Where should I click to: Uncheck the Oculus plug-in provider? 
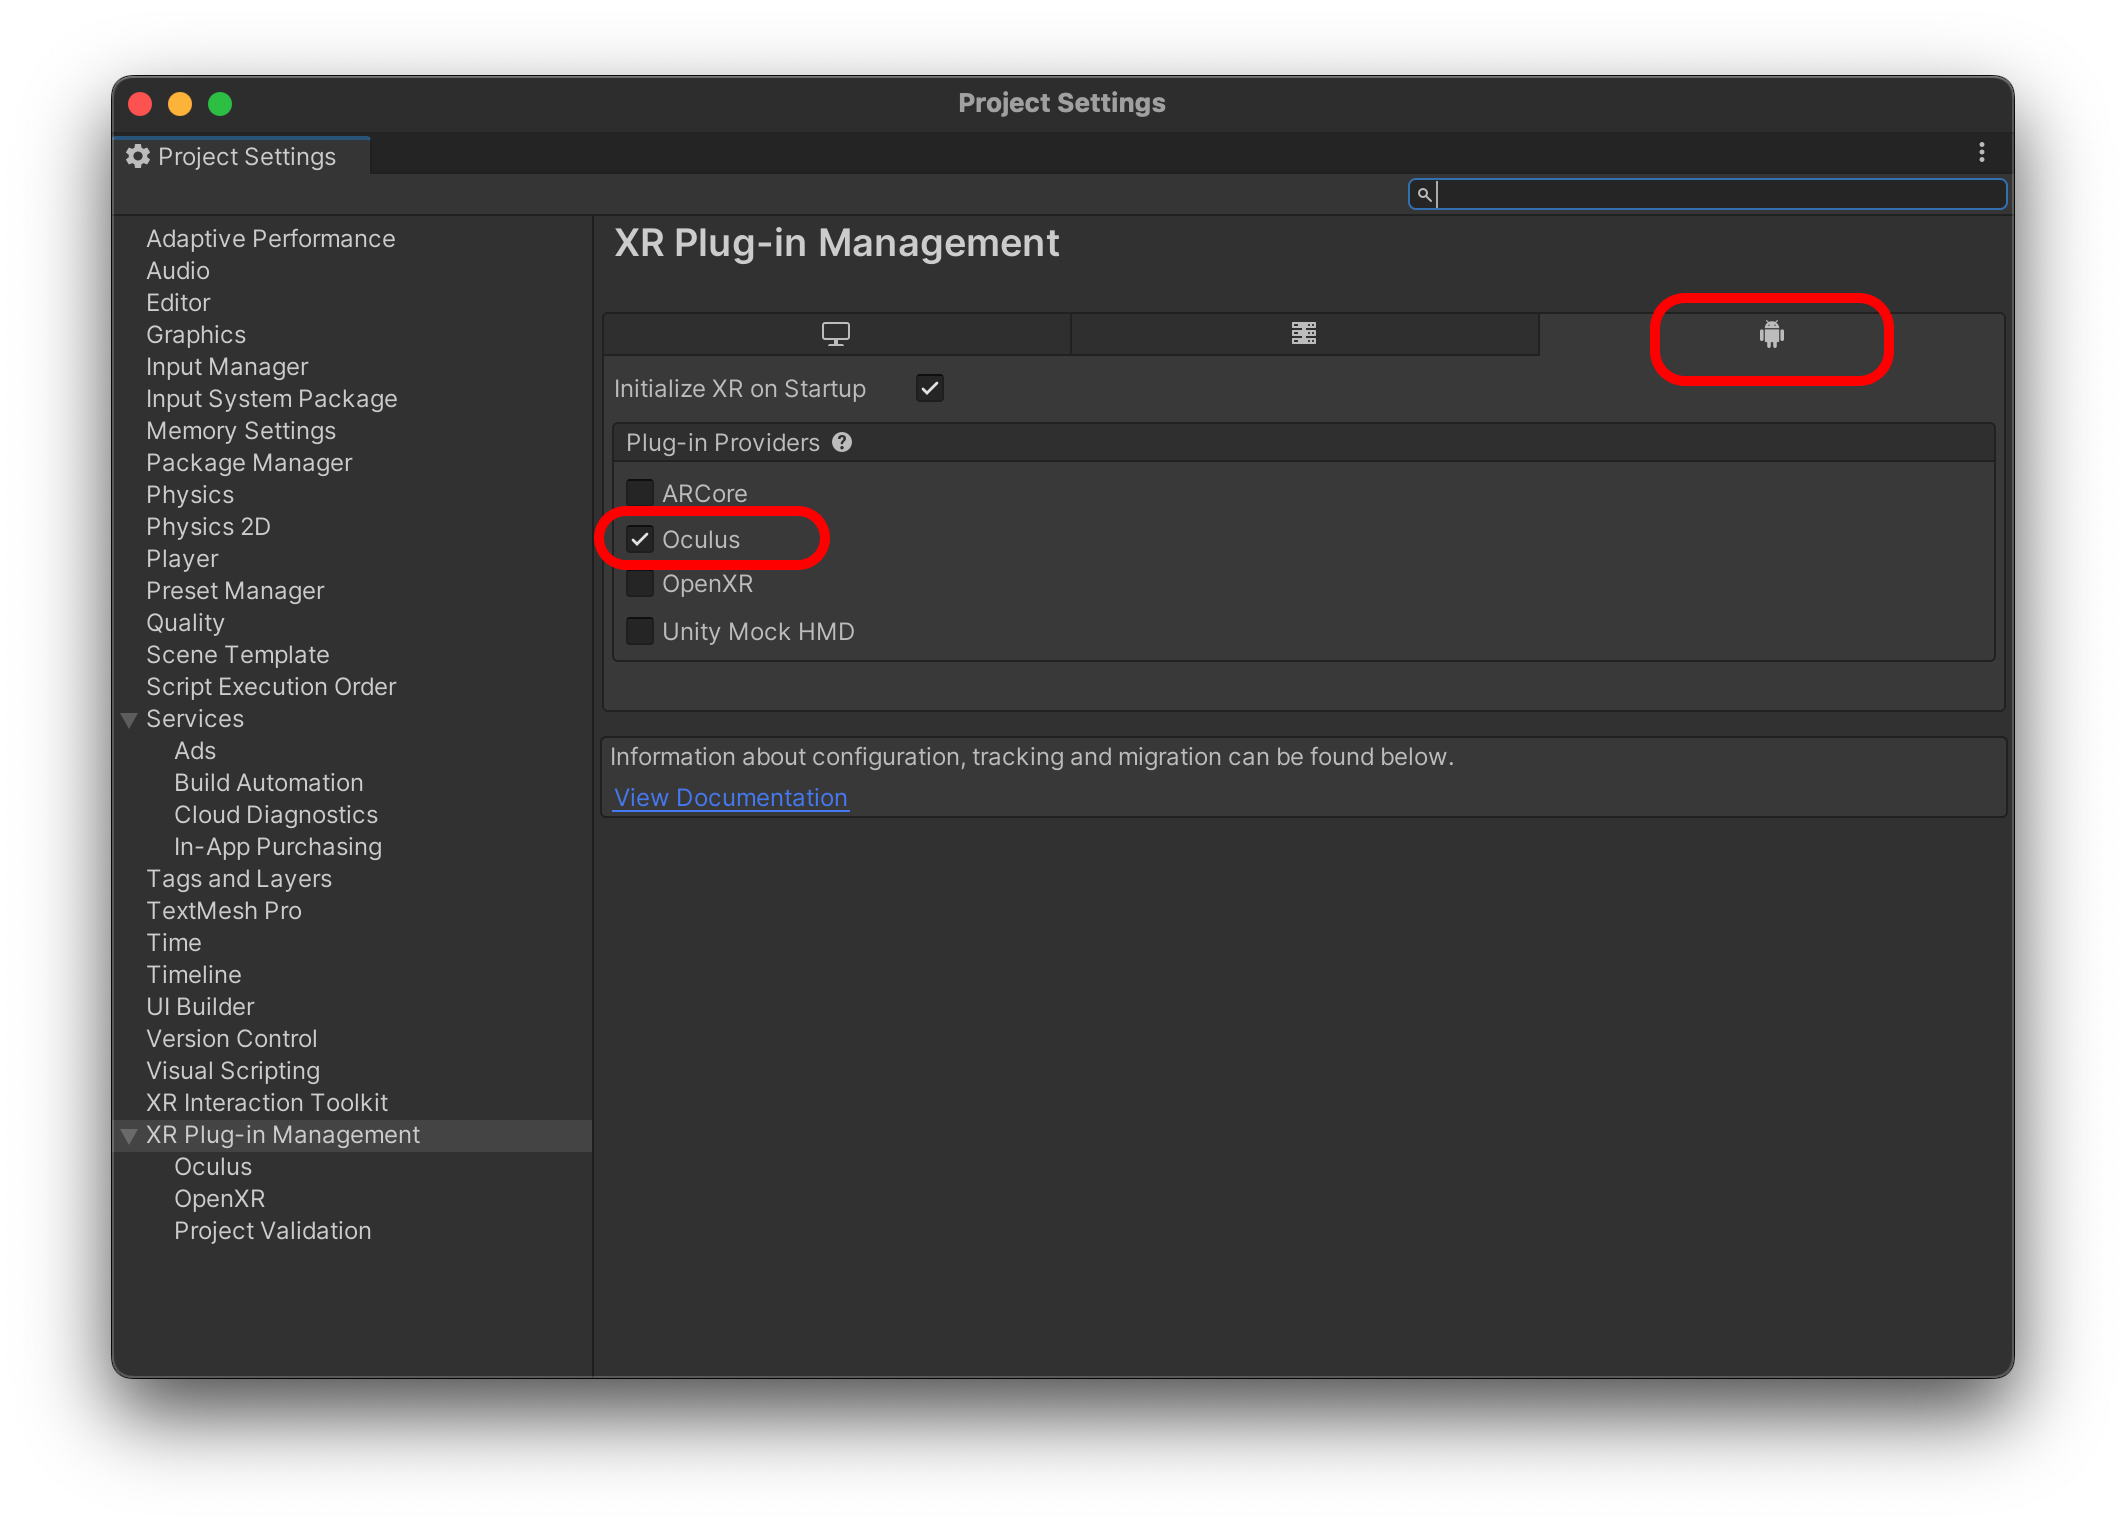coord(640,540)
